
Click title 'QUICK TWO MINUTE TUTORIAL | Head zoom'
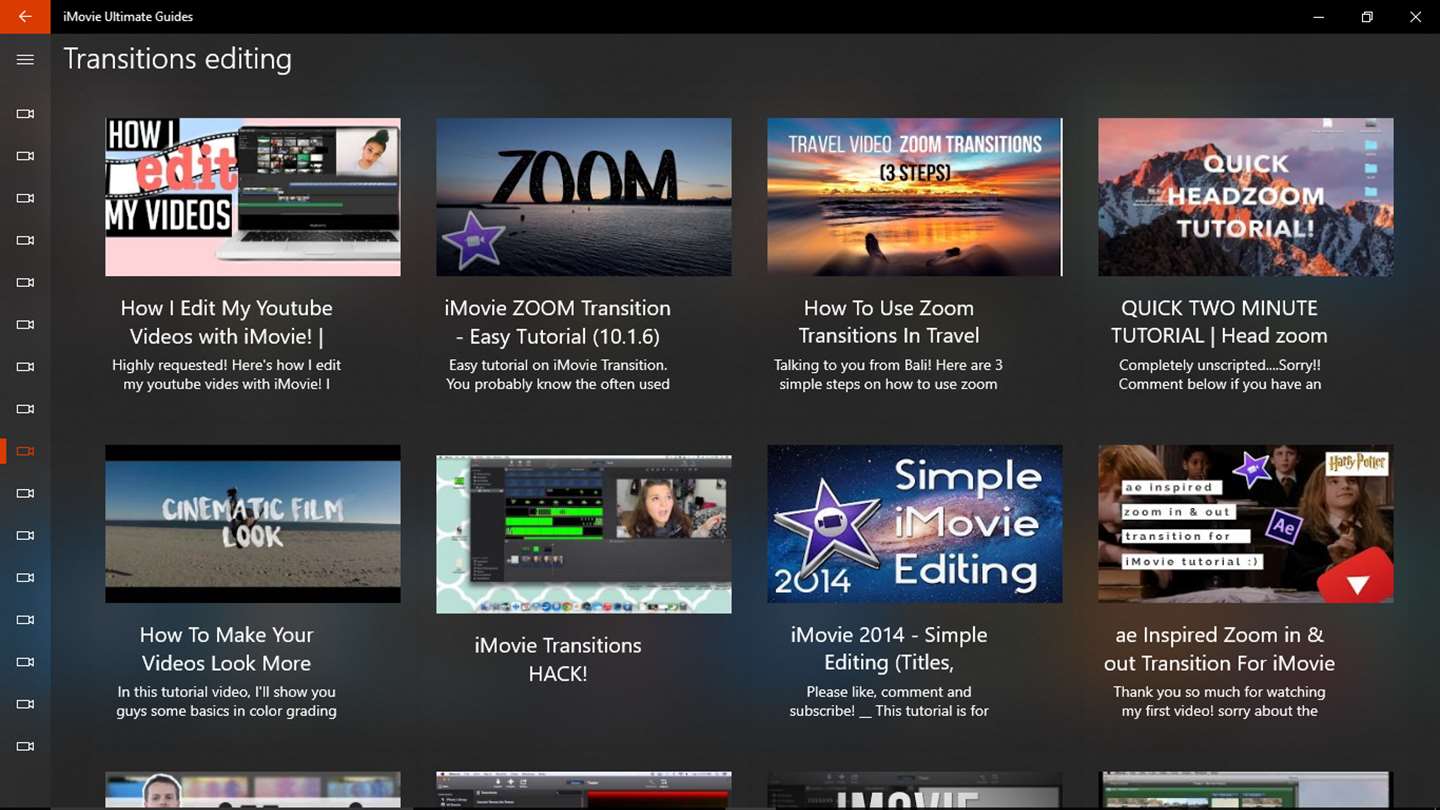tap(1220, 322)
